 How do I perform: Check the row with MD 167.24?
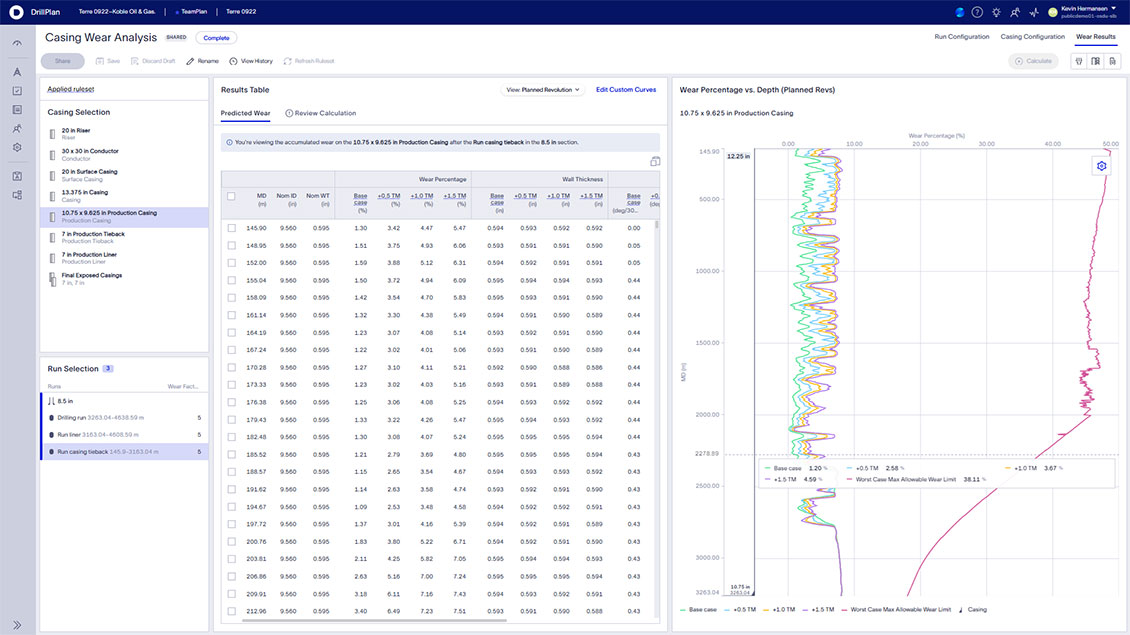[231, 350]
